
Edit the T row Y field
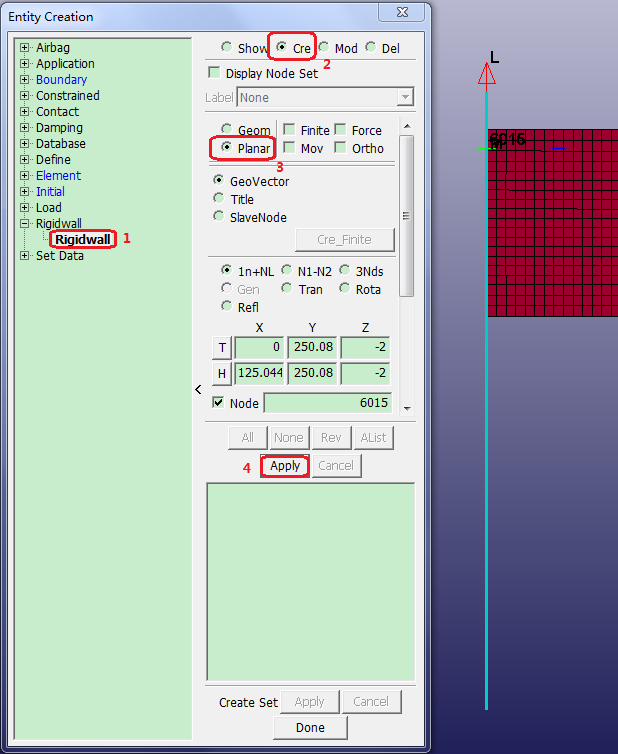point(312,347)
